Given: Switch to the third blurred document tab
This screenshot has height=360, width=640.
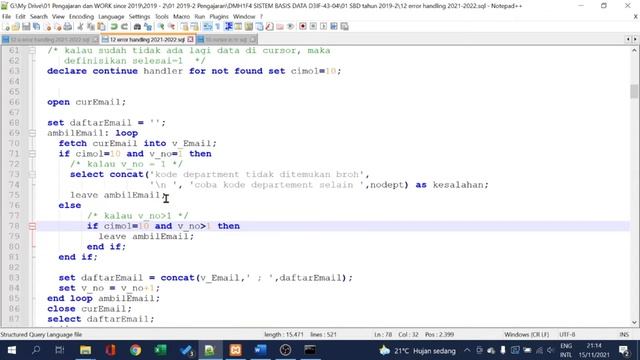Looking at the screenshot, I should coord(227,40).
